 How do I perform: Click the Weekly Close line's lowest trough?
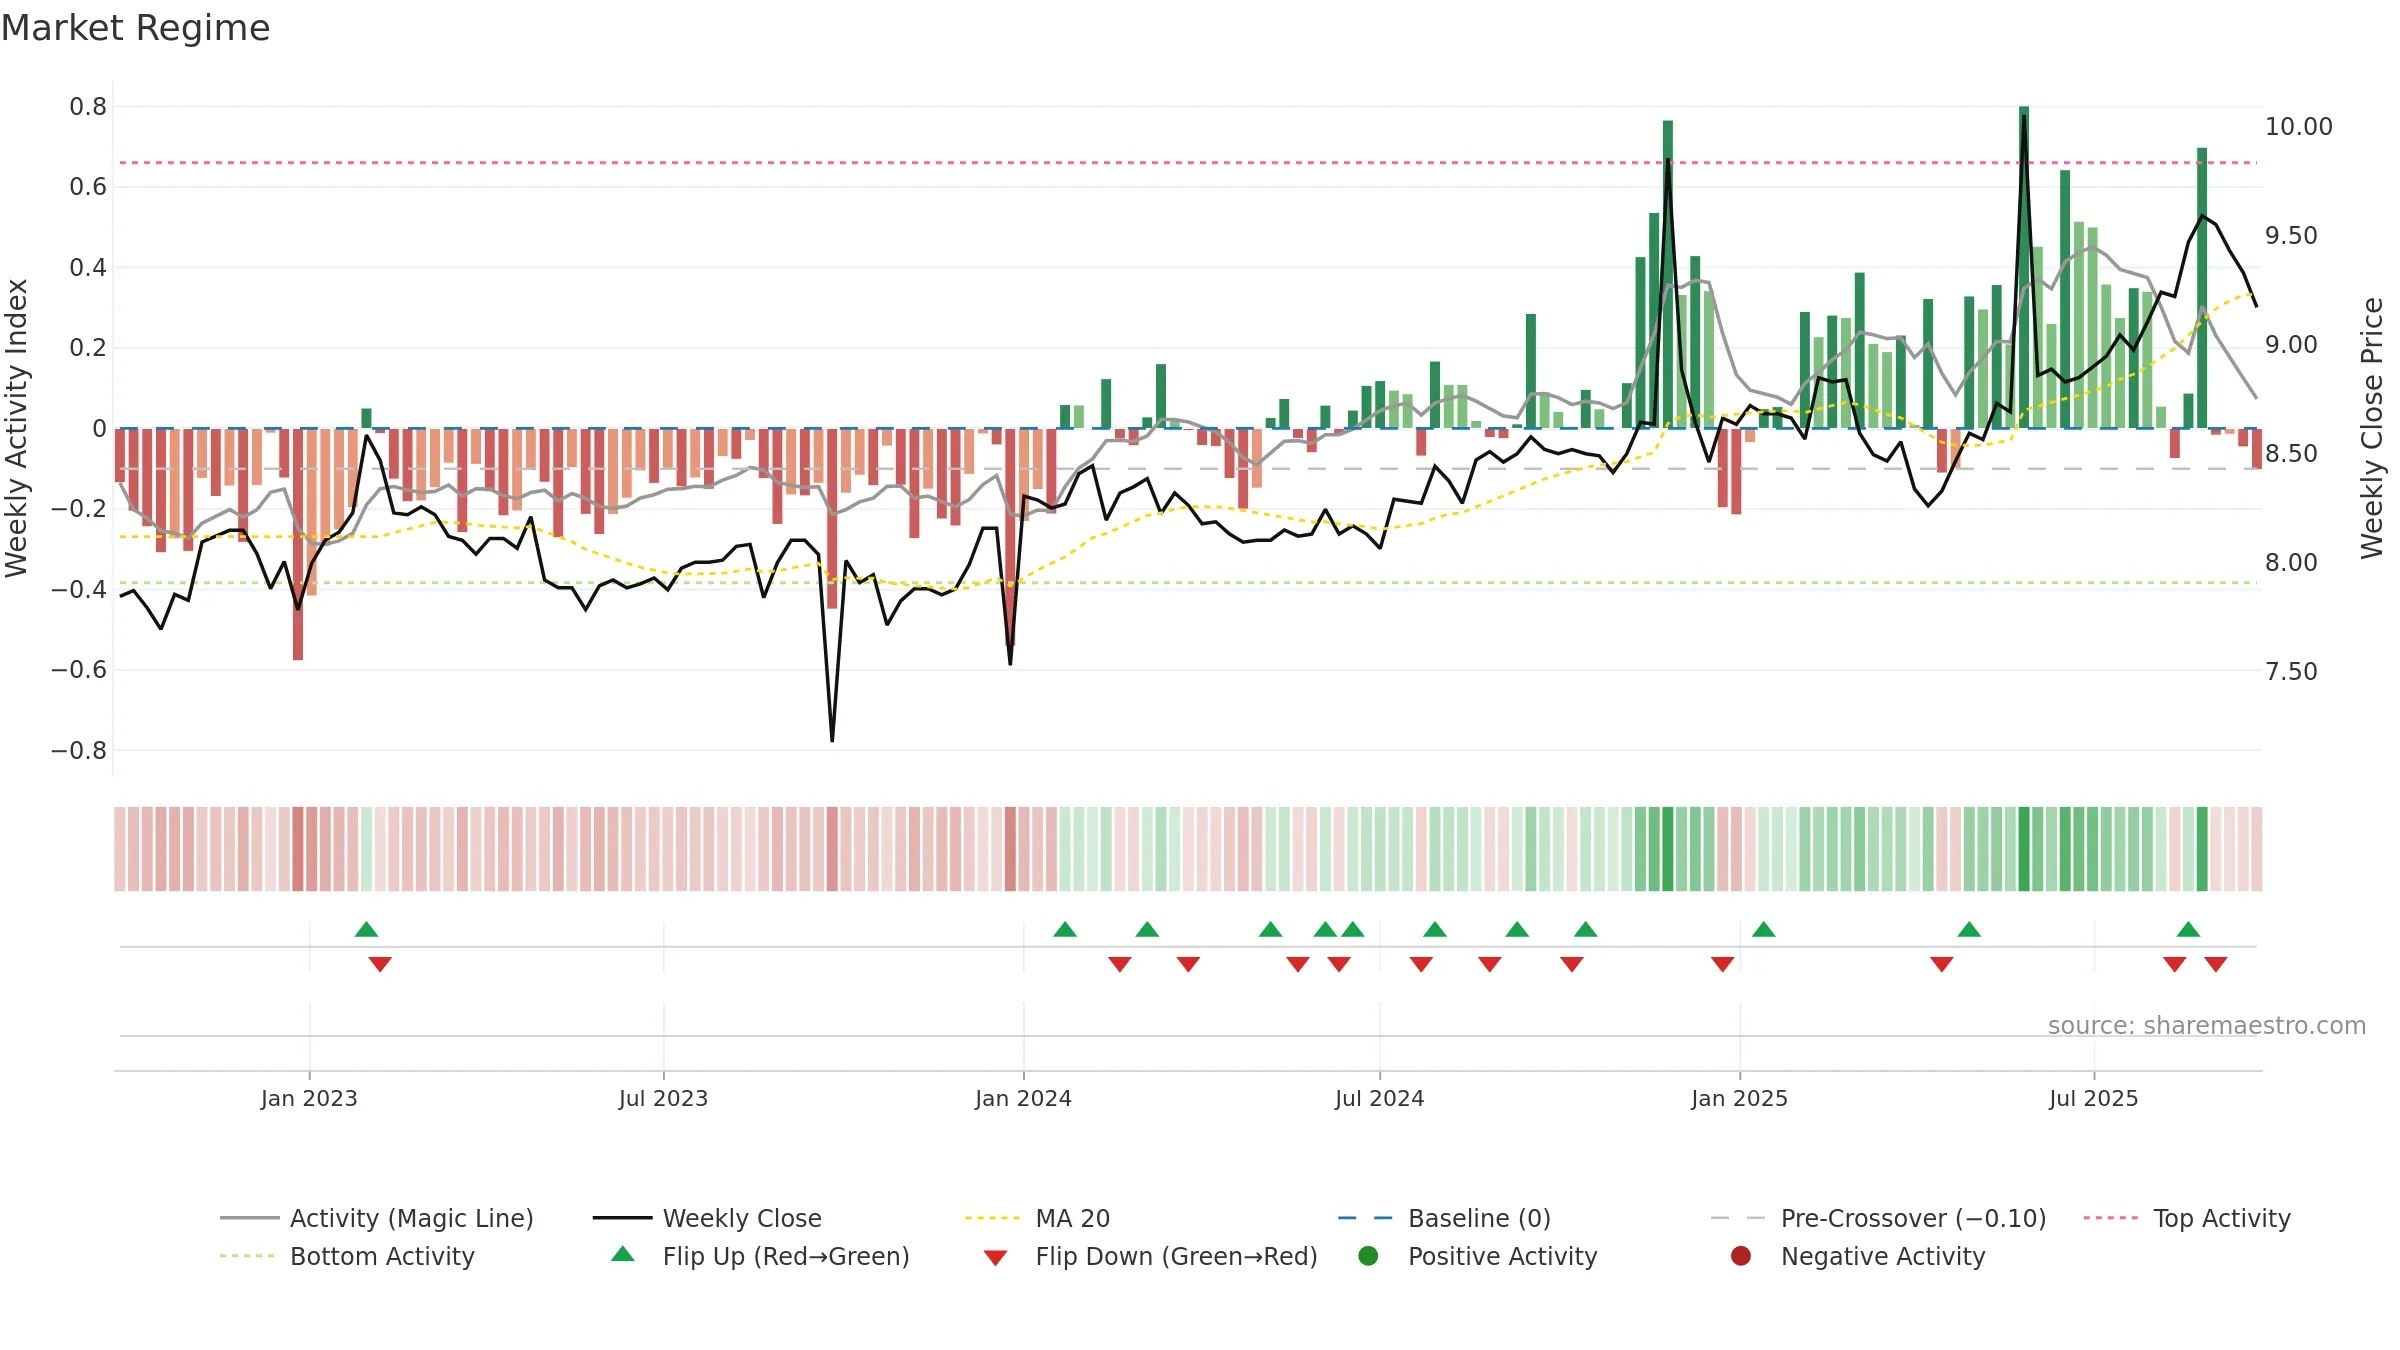(832, 741)
